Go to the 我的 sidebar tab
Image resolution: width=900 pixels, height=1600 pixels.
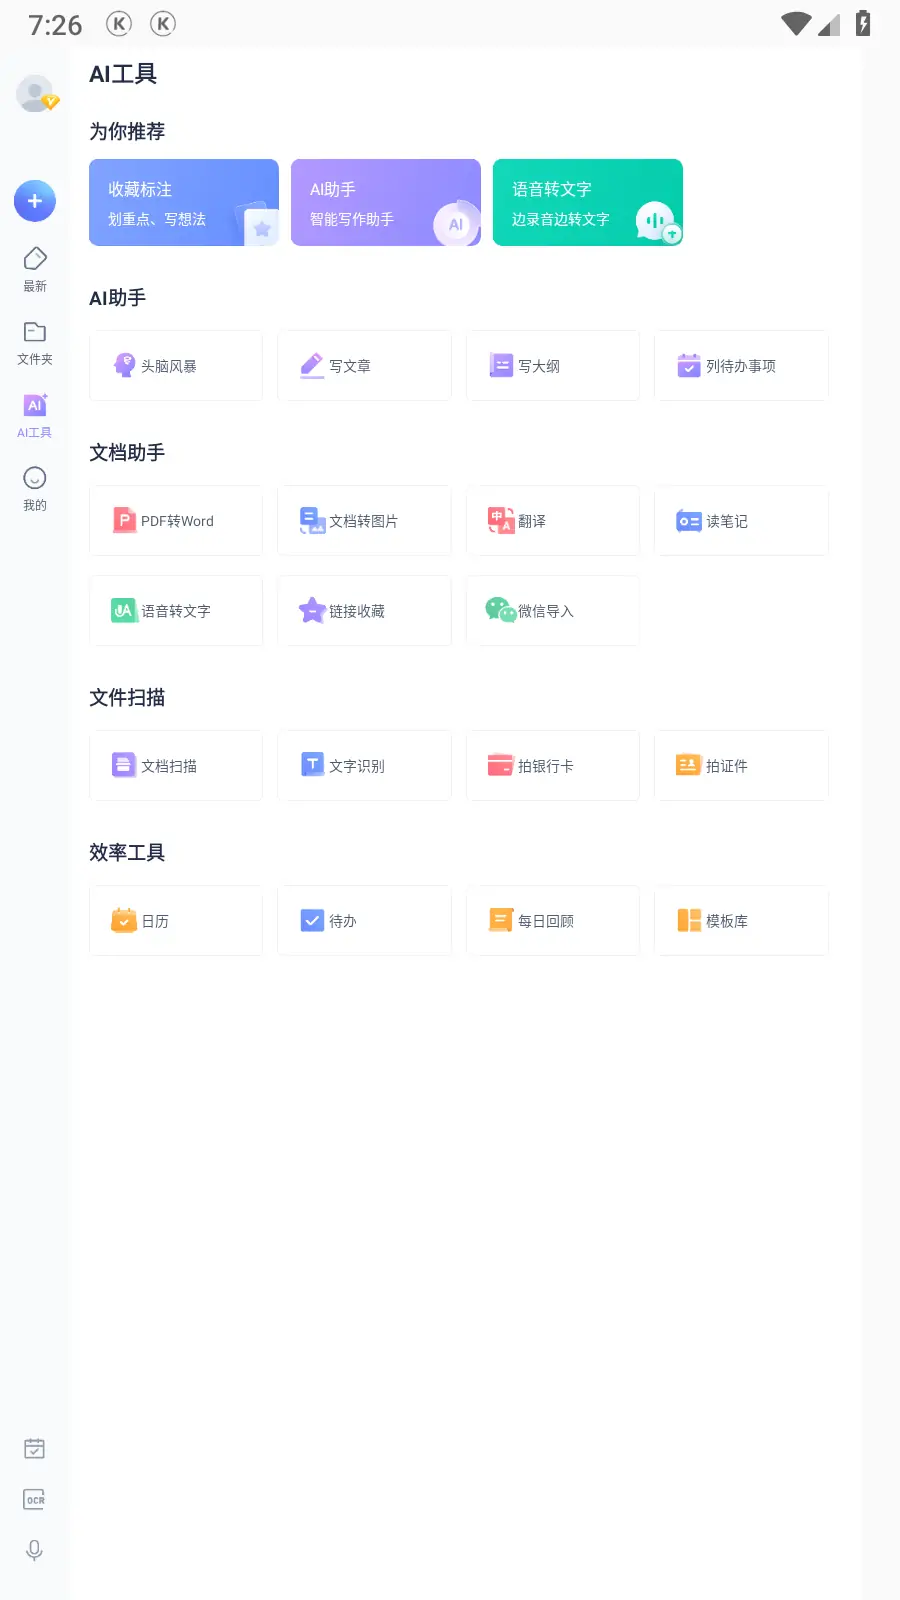[35, 489]
